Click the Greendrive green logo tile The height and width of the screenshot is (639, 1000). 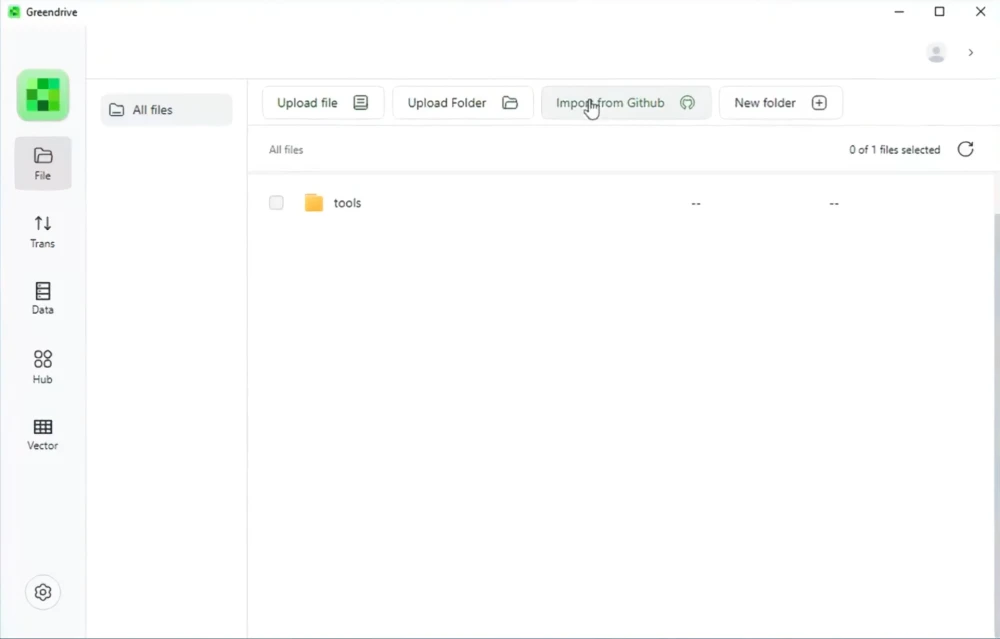pos(43,95)
